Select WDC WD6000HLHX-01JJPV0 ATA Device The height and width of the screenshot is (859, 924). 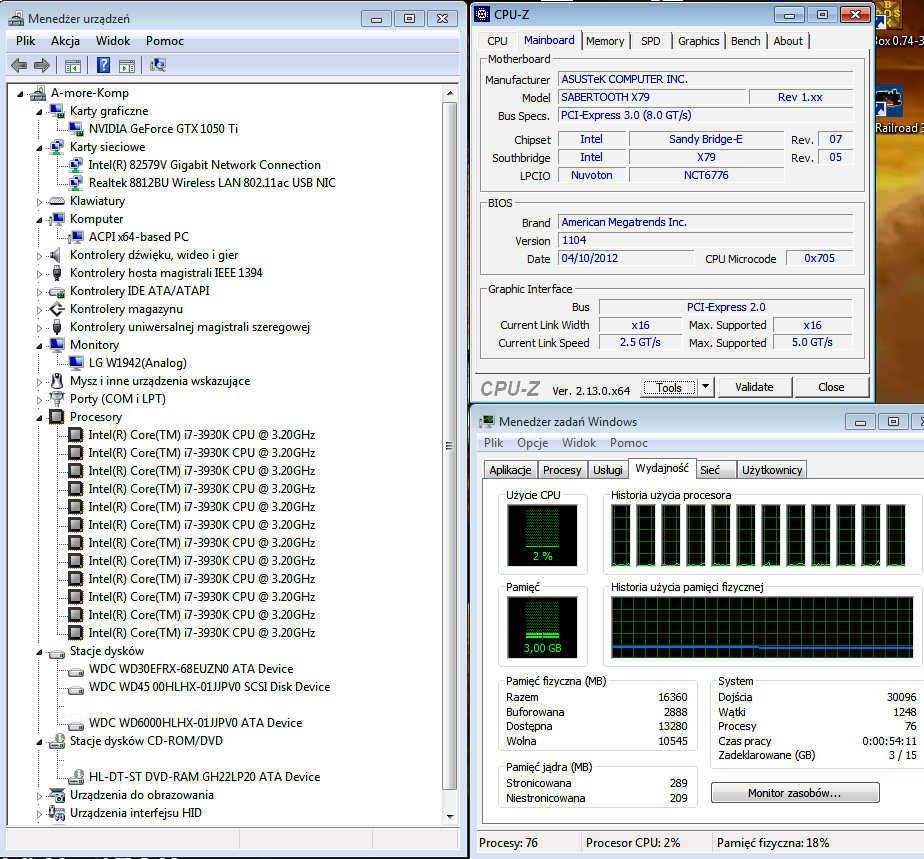coord(195,723)
